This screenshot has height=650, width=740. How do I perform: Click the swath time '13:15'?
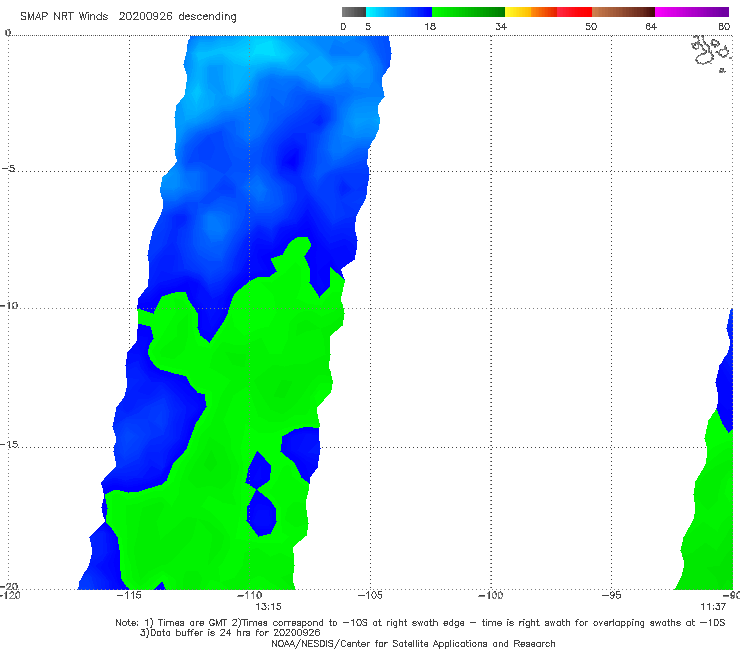(x=268, y=607)
